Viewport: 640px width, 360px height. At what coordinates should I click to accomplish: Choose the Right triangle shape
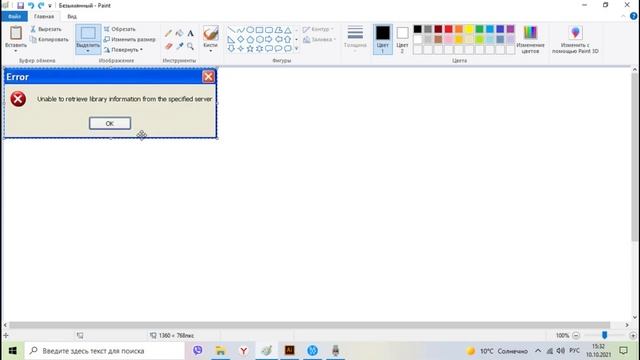point(231,39)
